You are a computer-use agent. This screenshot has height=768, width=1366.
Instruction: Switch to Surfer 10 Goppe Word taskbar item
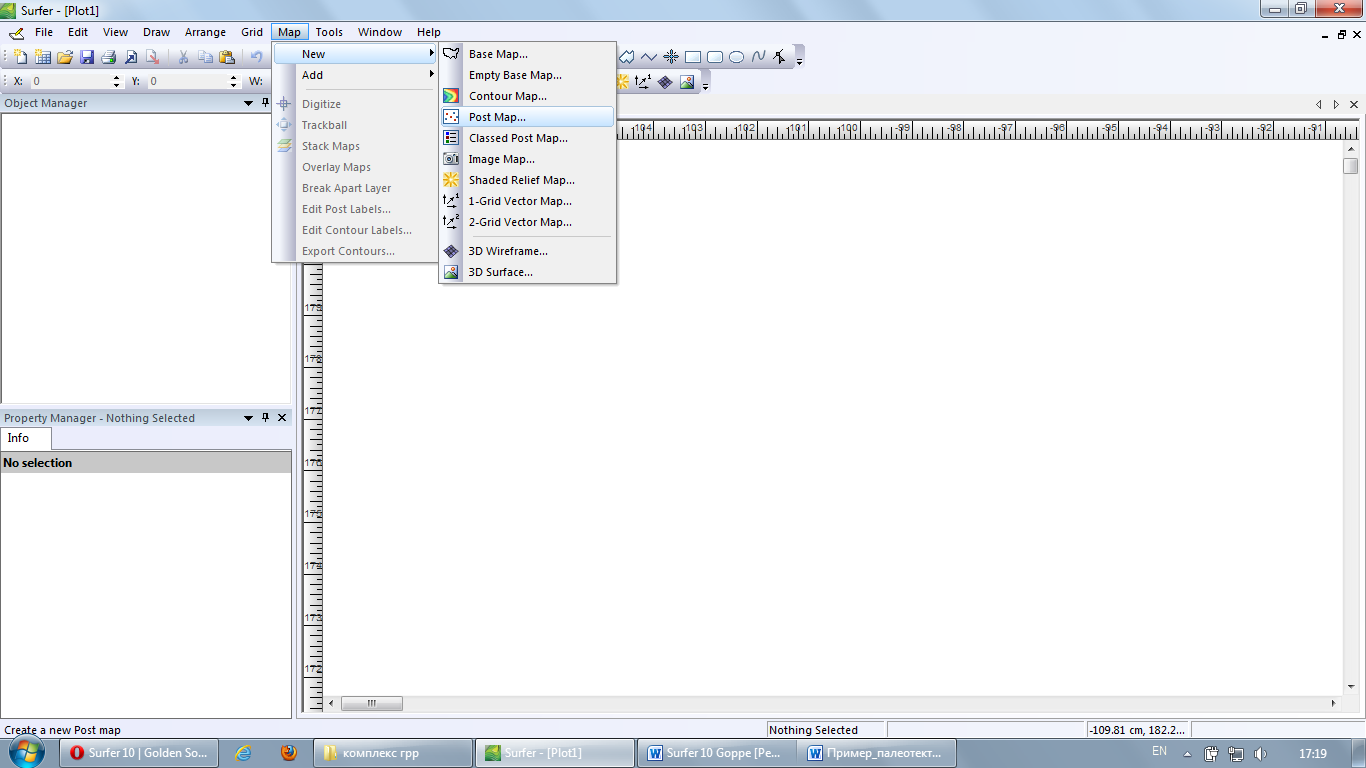click(x=716, y=753)
